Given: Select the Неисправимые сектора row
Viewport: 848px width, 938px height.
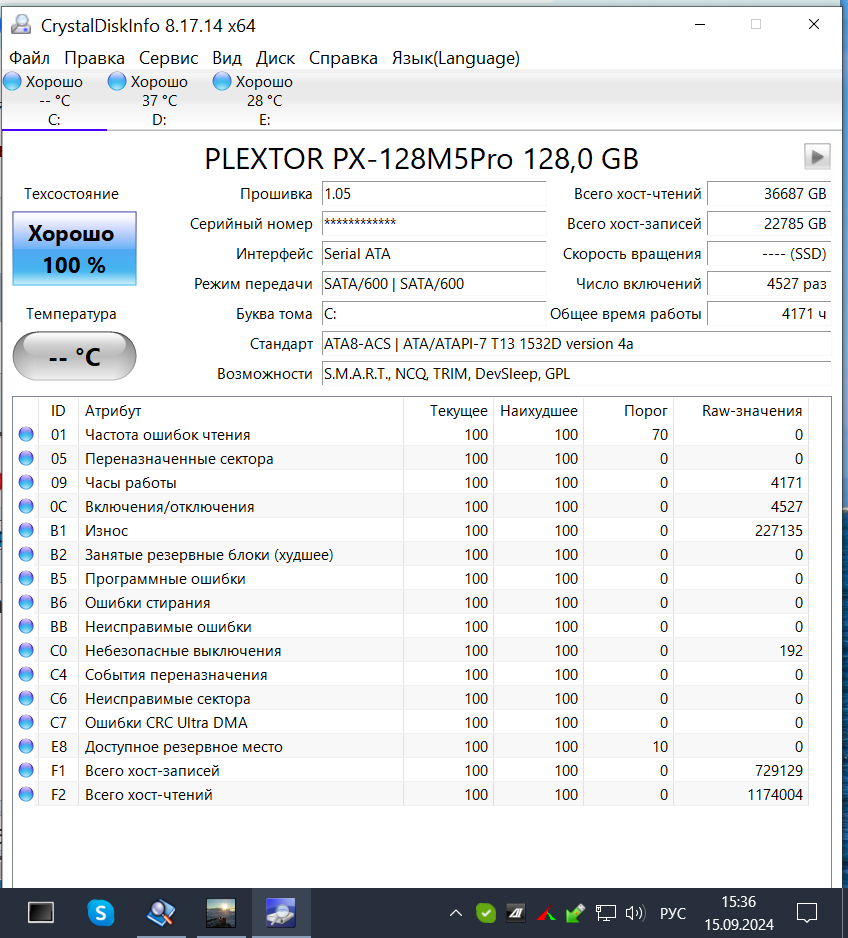Looking at the screenshot, I should point(410,698).
